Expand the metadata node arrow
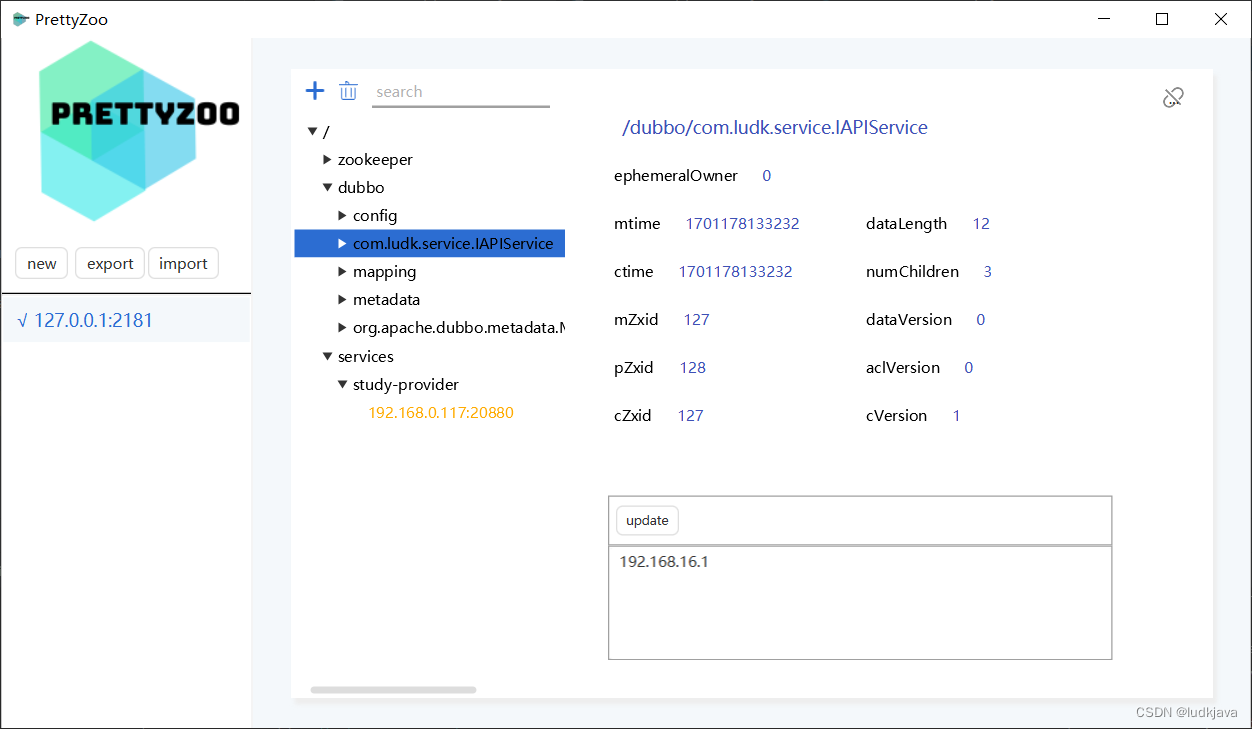The image size is (1252, 729). [343, 299]
